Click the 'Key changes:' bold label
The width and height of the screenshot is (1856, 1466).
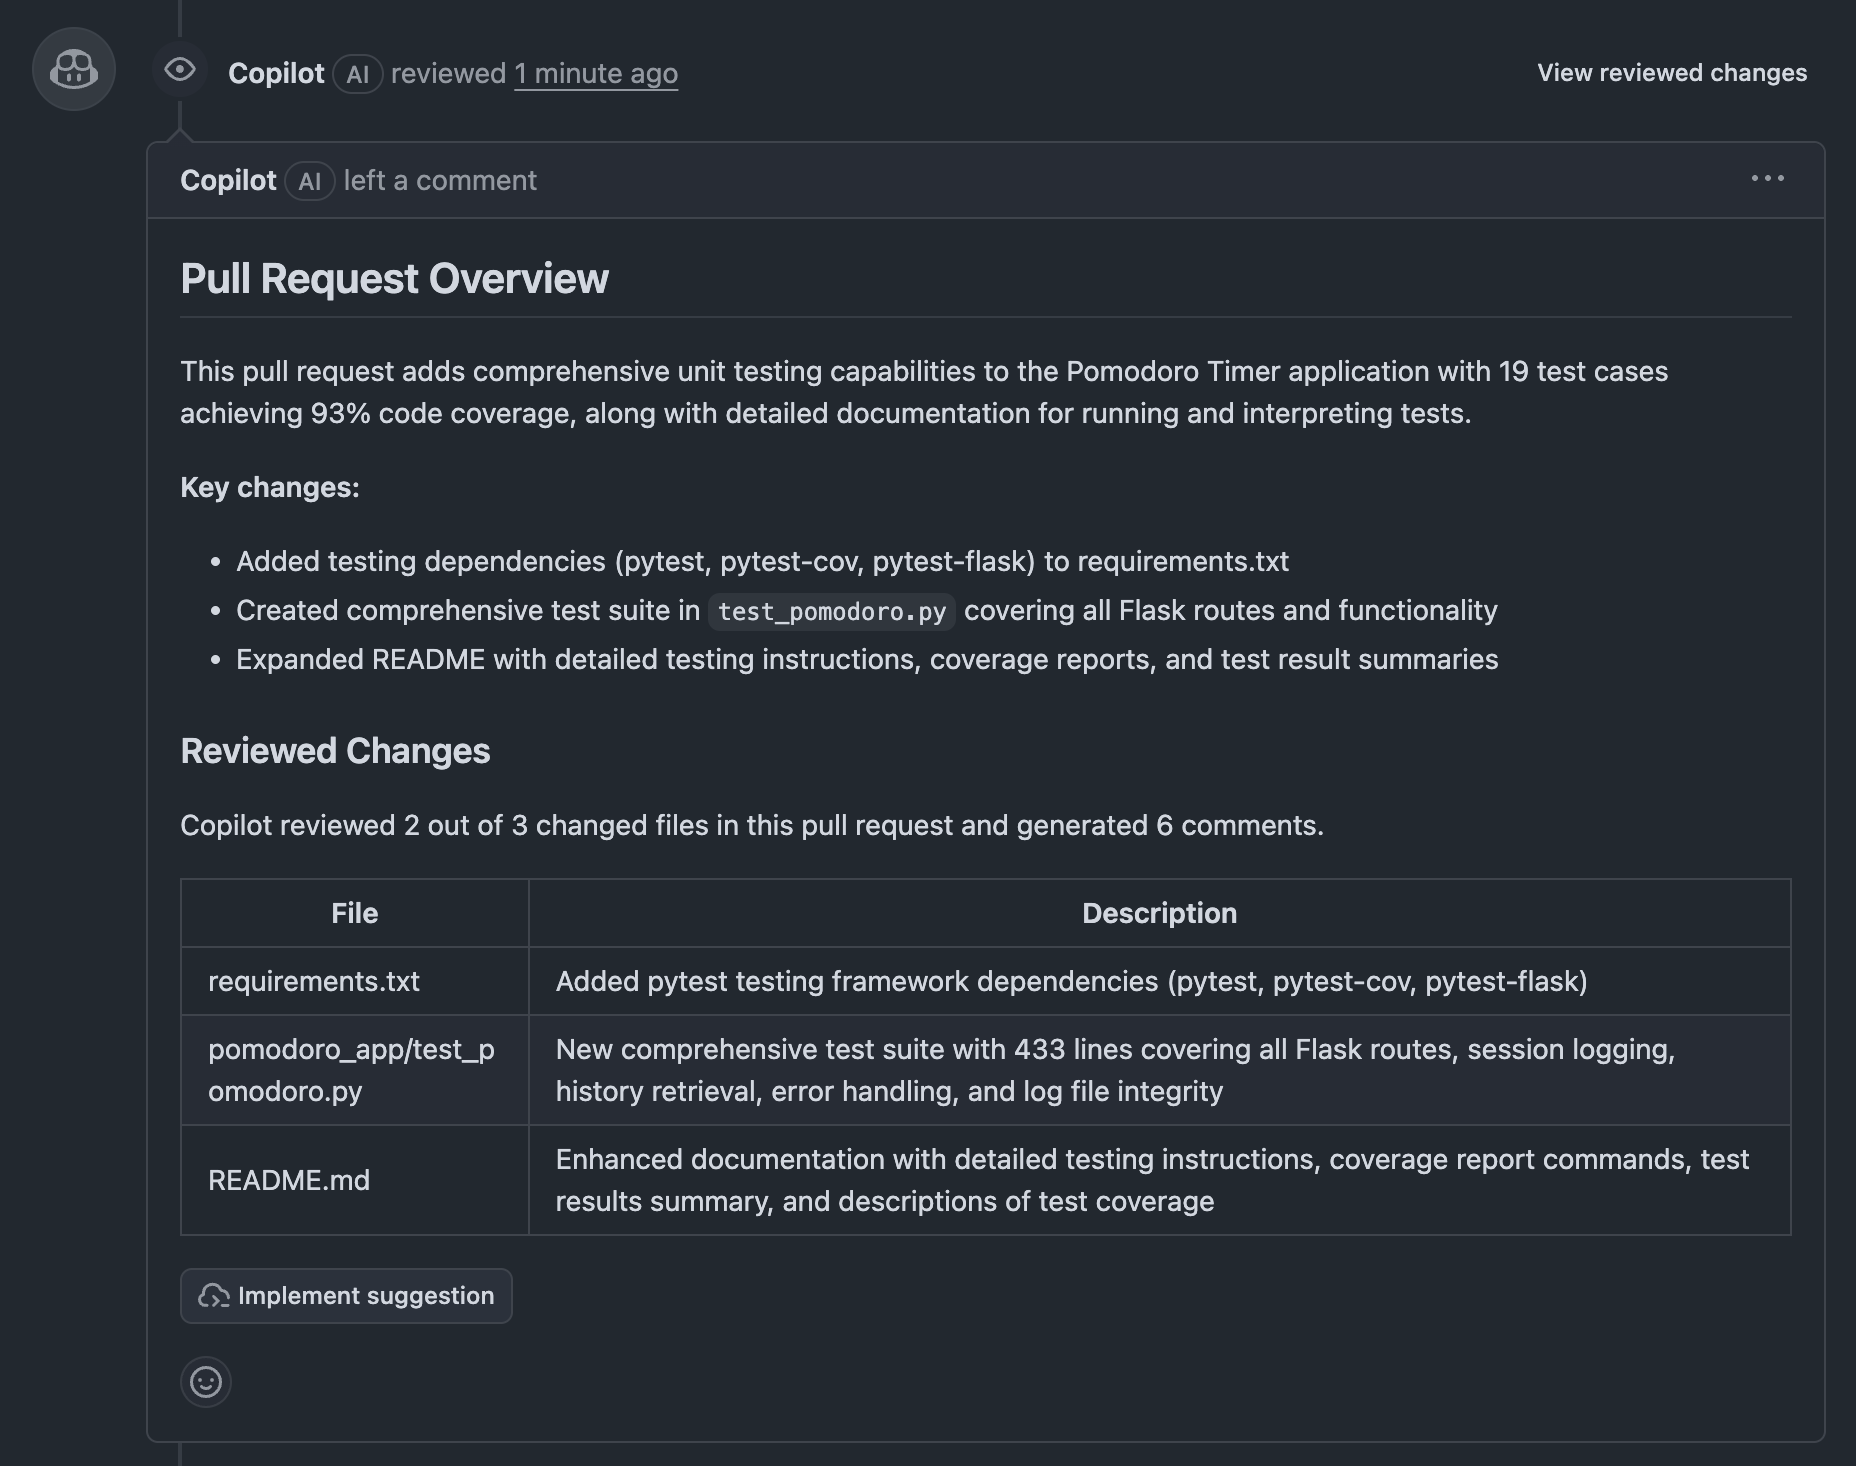click(270, 487)
